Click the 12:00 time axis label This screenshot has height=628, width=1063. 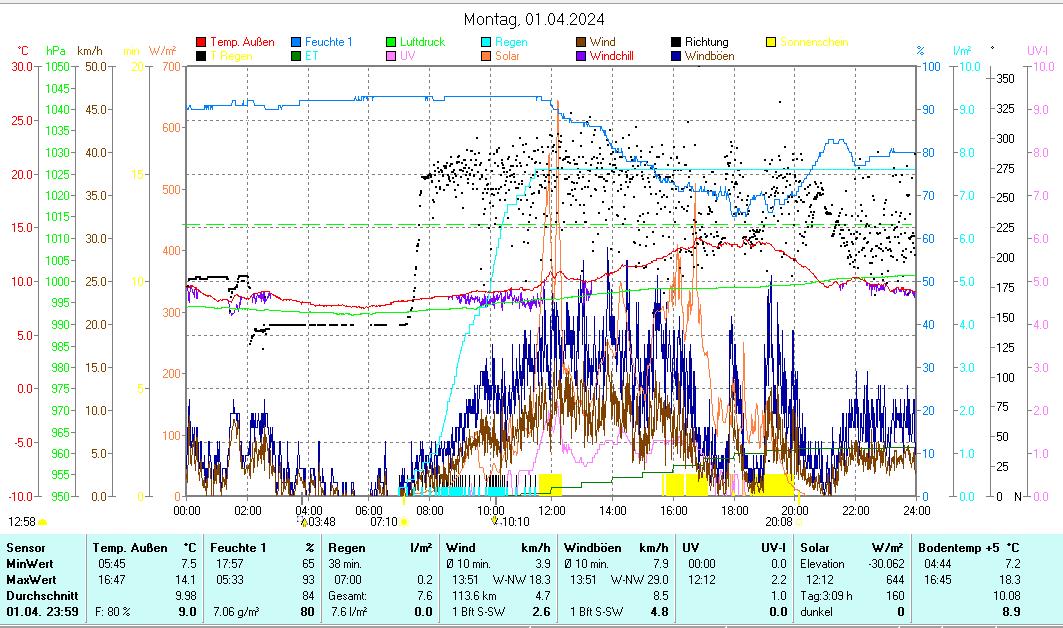tap(551, 510)
